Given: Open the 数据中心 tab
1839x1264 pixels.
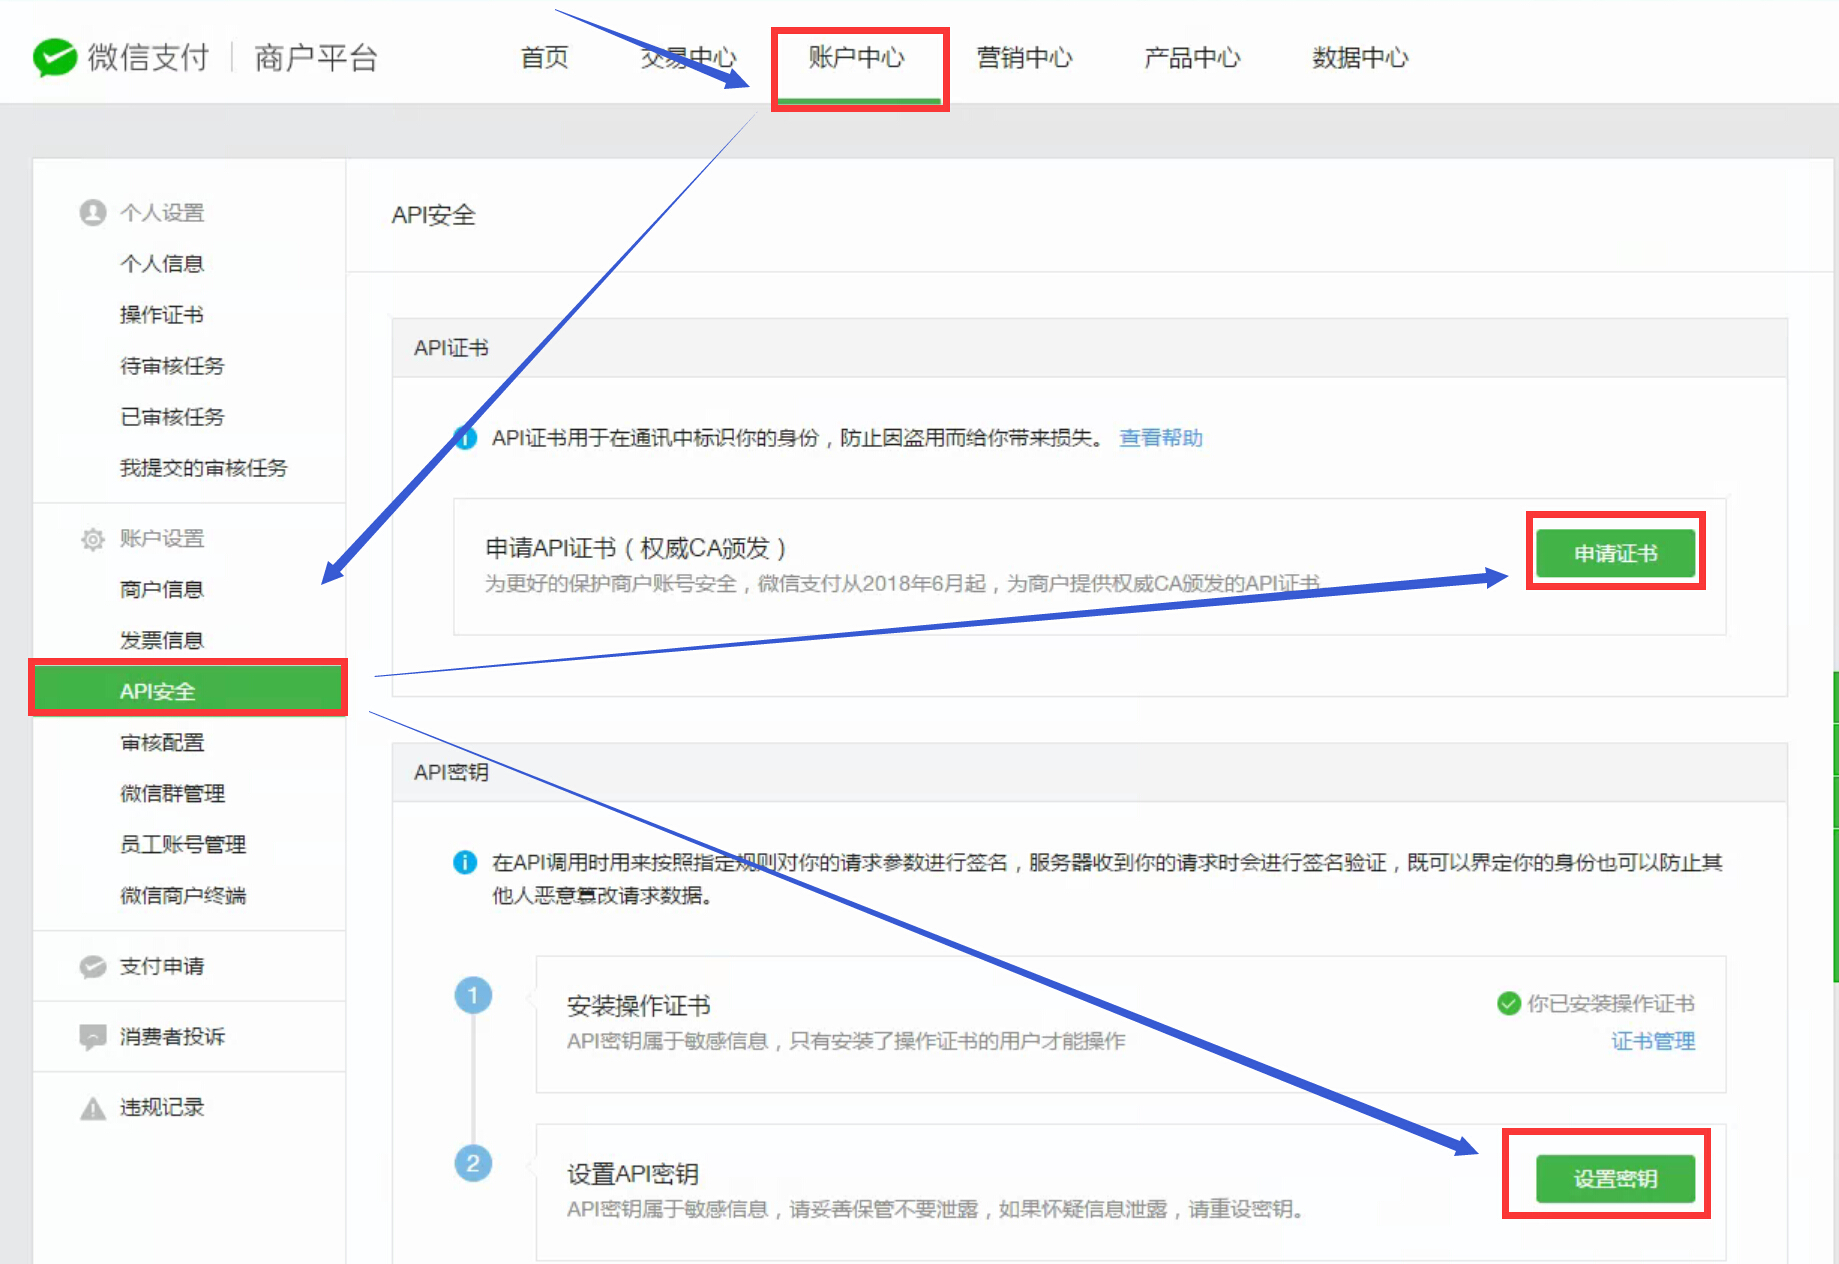Looking at the screenshot, I should [x=1361, y=58].
